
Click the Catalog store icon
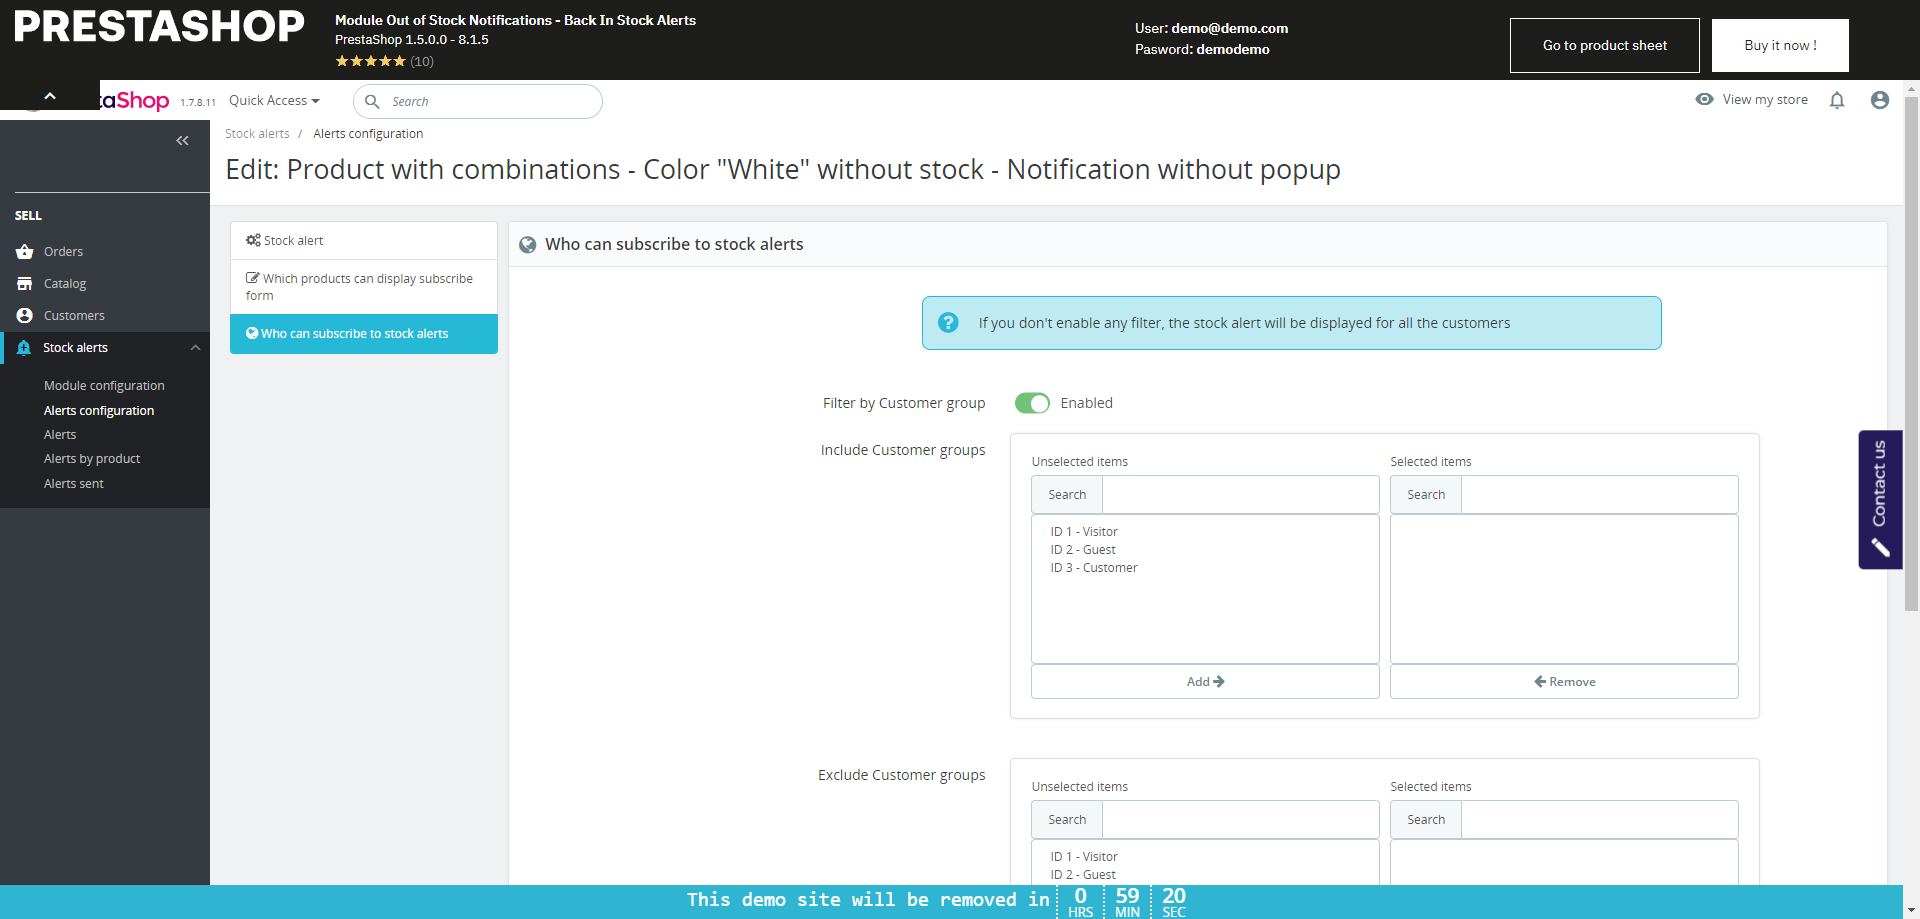25,284
